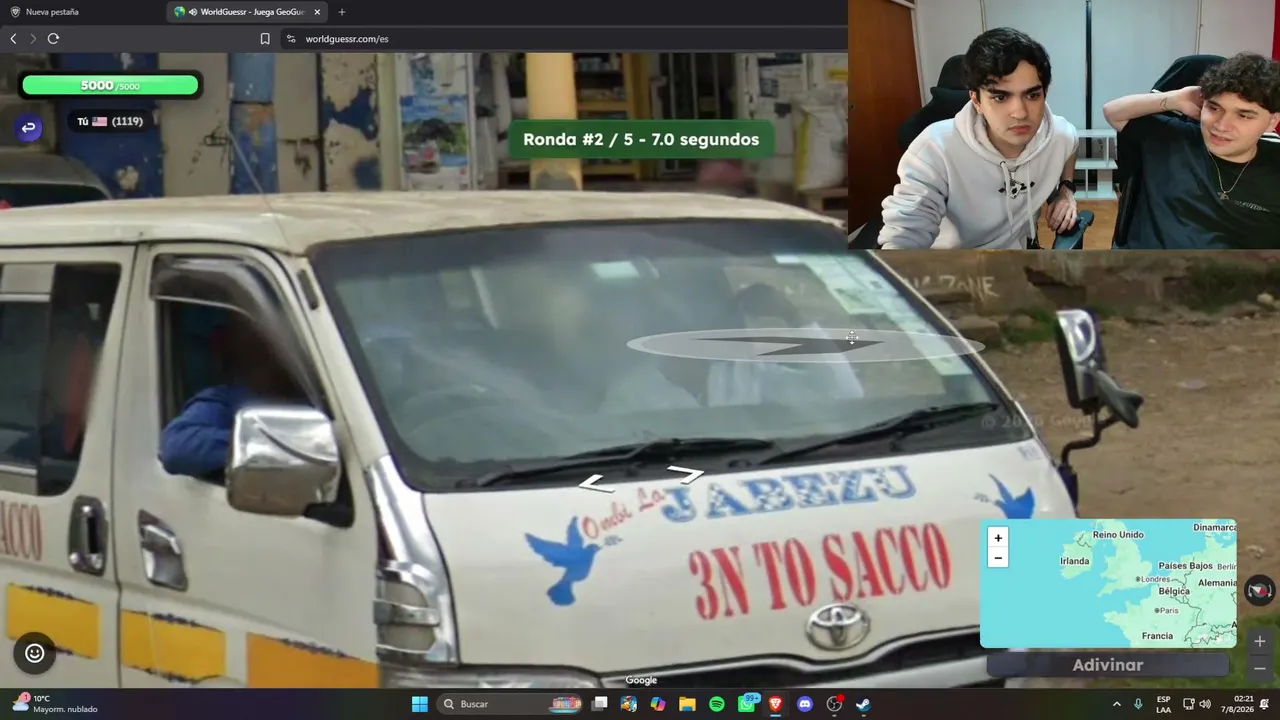This screenshot has width=1280, height=720.
Task: Click París on the guess map
Action: (x=1168, y=610)
